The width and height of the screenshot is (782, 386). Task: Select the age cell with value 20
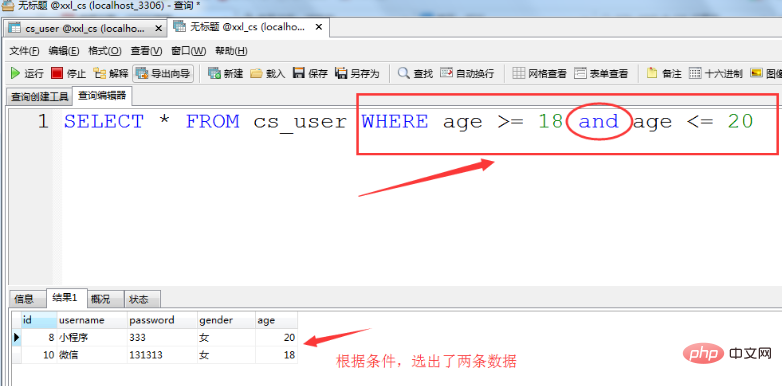coord(277,338)
